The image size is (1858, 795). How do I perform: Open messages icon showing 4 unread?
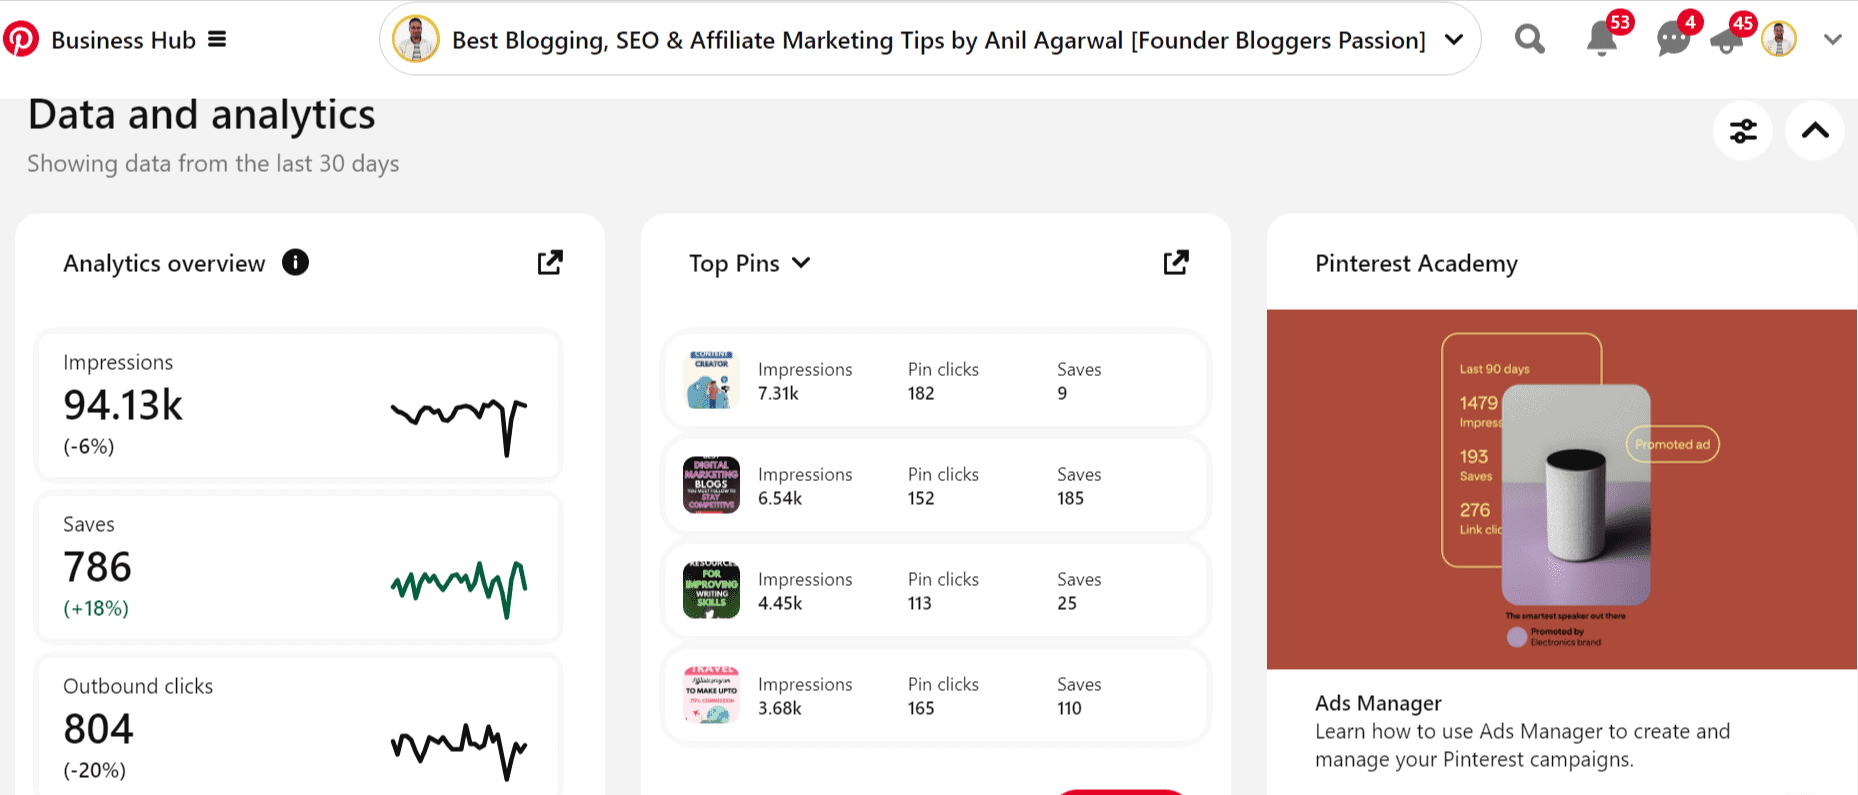pos(1671,41)
